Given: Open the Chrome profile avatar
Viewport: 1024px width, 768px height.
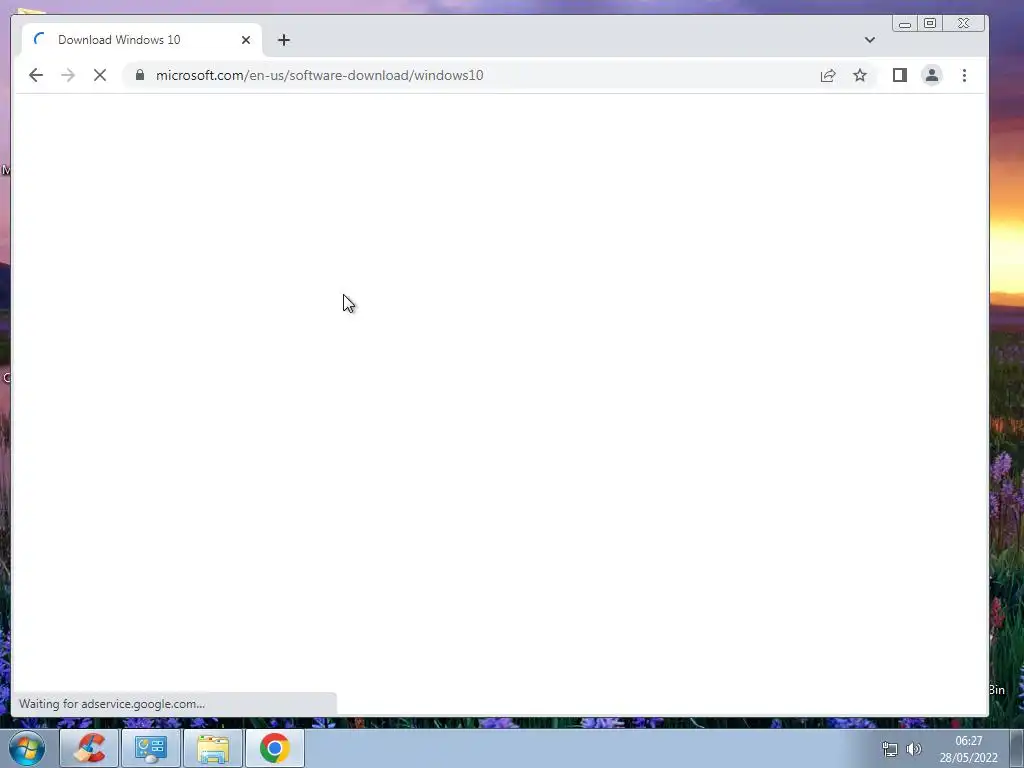Looking at the screenshot, I should coord(932,75).
